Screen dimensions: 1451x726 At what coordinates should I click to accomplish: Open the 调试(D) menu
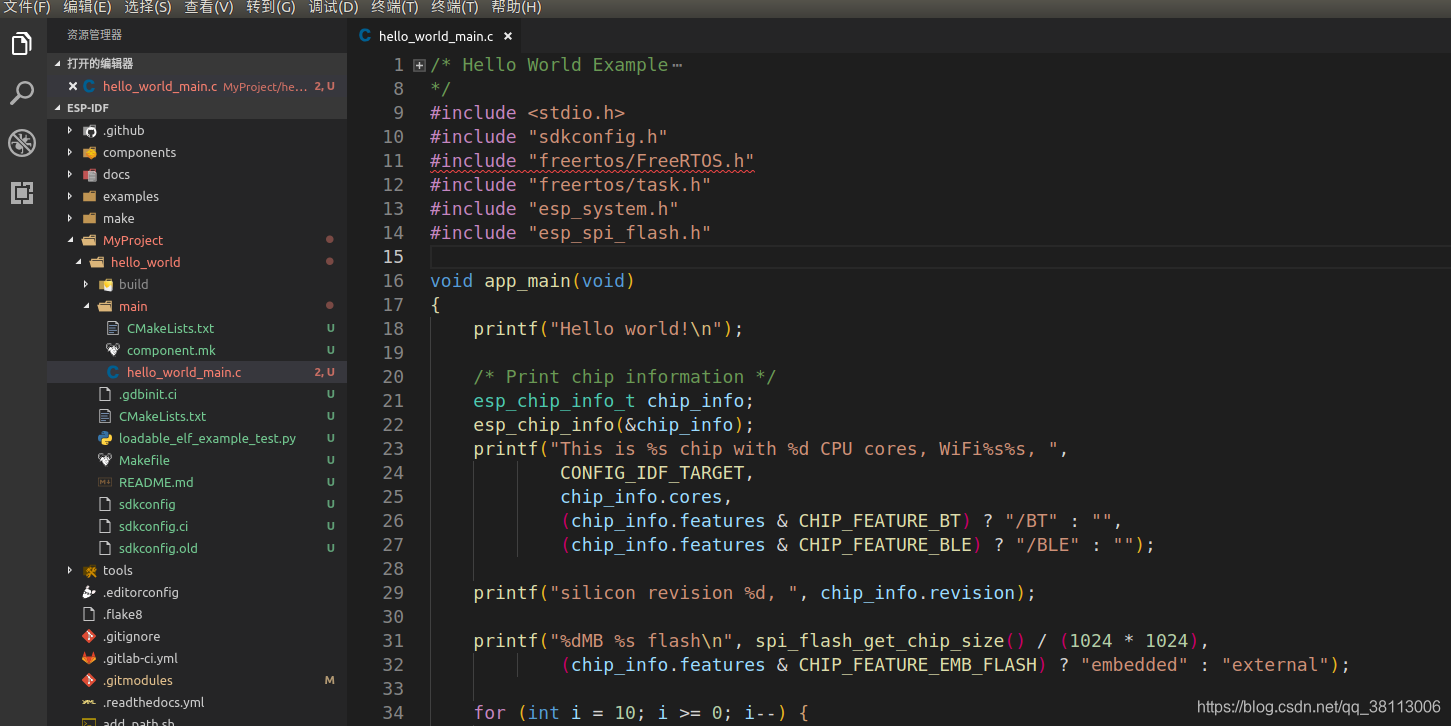click(333, 7)
